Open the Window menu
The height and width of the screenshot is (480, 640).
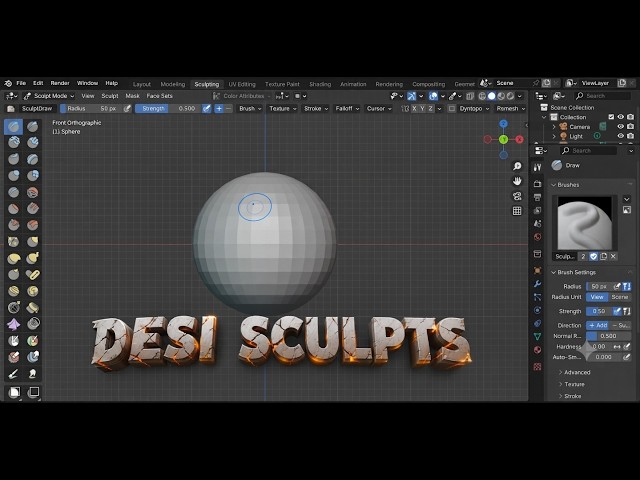pos(87,83)
